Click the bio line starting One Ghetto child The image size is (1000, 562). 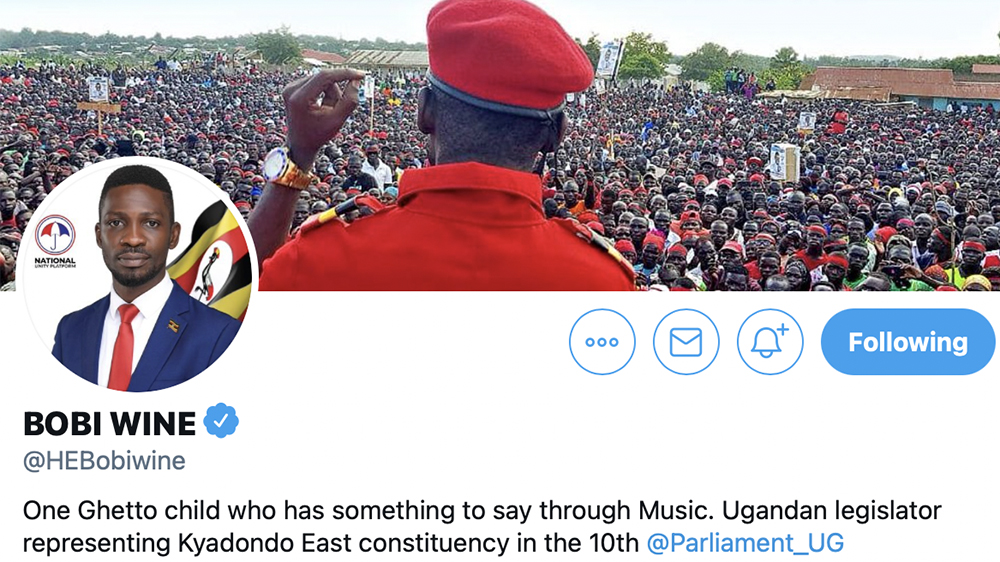coord(482,510)
